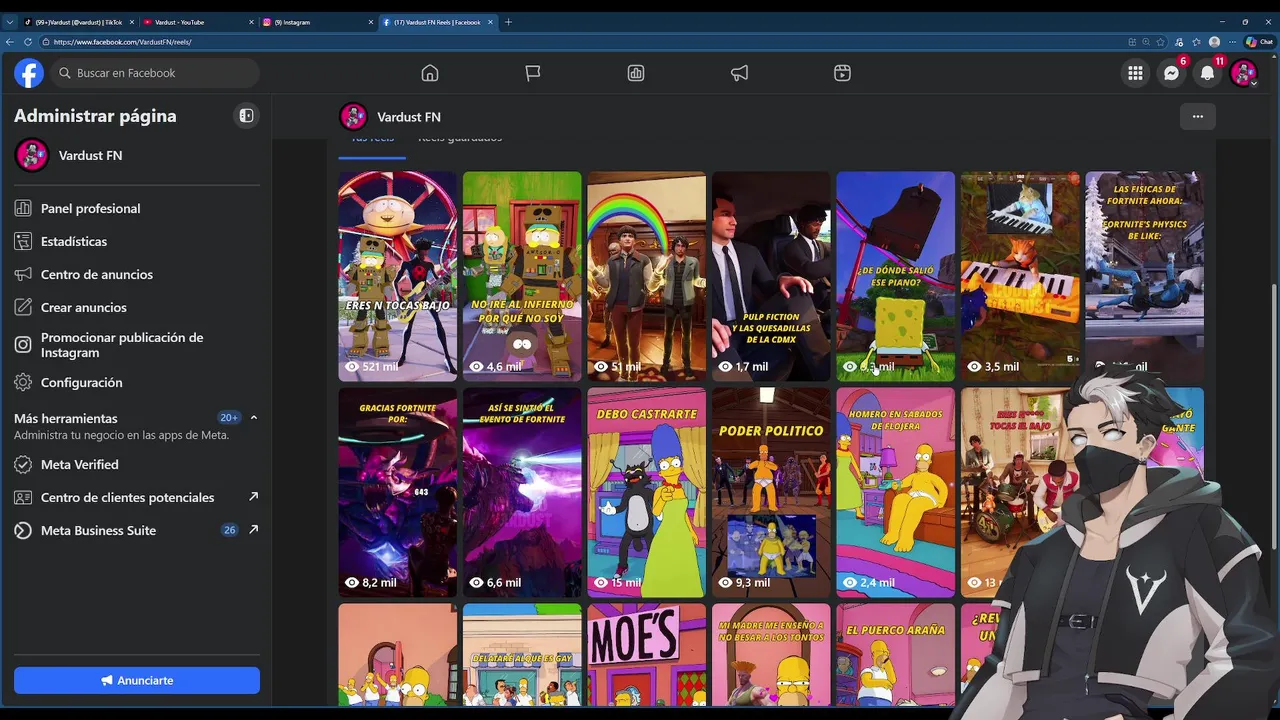Go to Facebook Home icon
This screenshot has width=1280, height=720.
(x=430, y=73)
